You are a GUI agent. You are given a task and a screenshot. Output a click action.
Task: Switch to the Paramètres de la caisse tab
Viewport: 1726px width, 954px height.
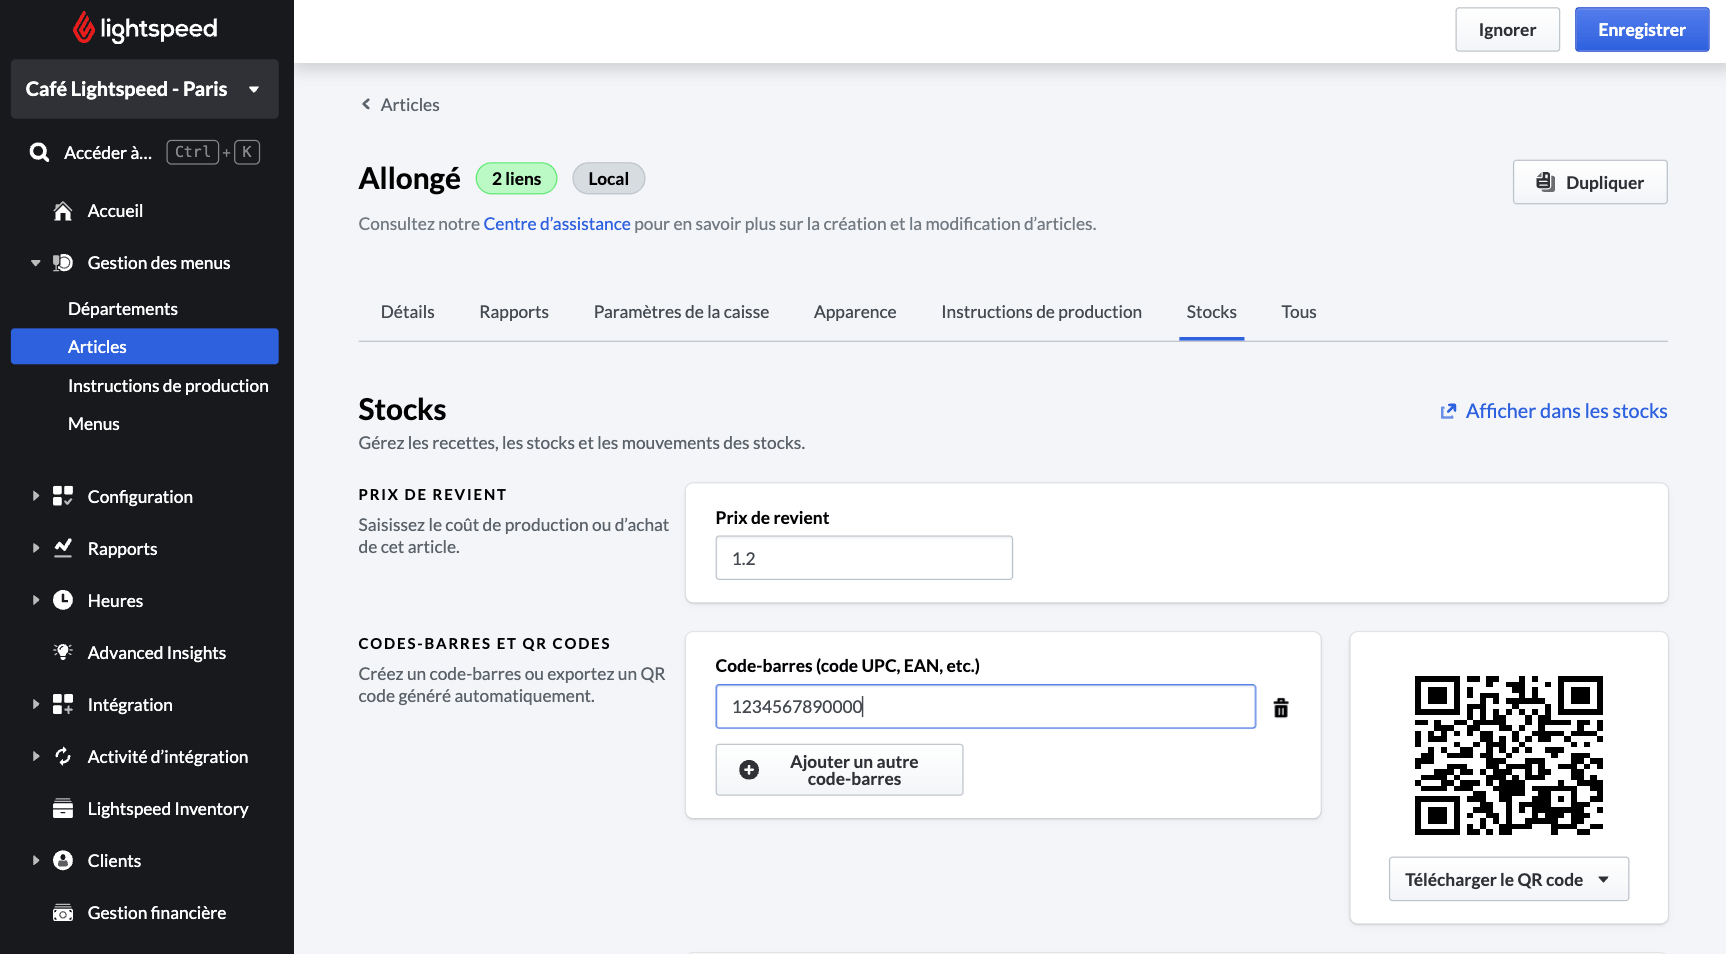681,312
